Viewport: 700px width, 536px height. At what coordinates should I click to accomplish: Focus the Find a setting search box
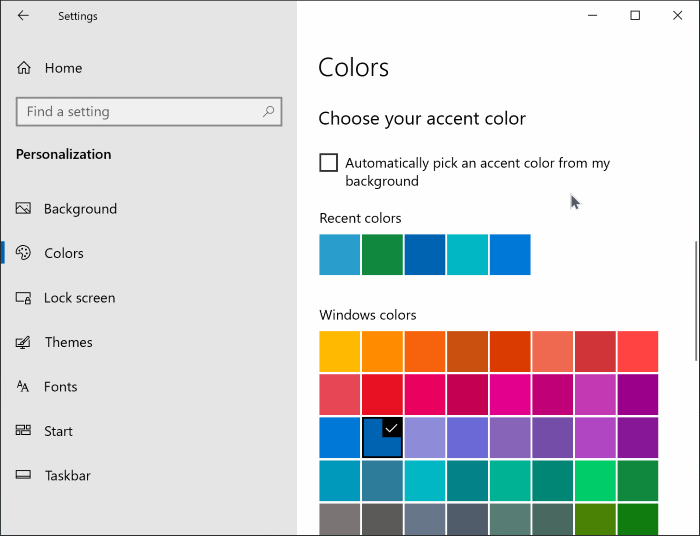149,112
